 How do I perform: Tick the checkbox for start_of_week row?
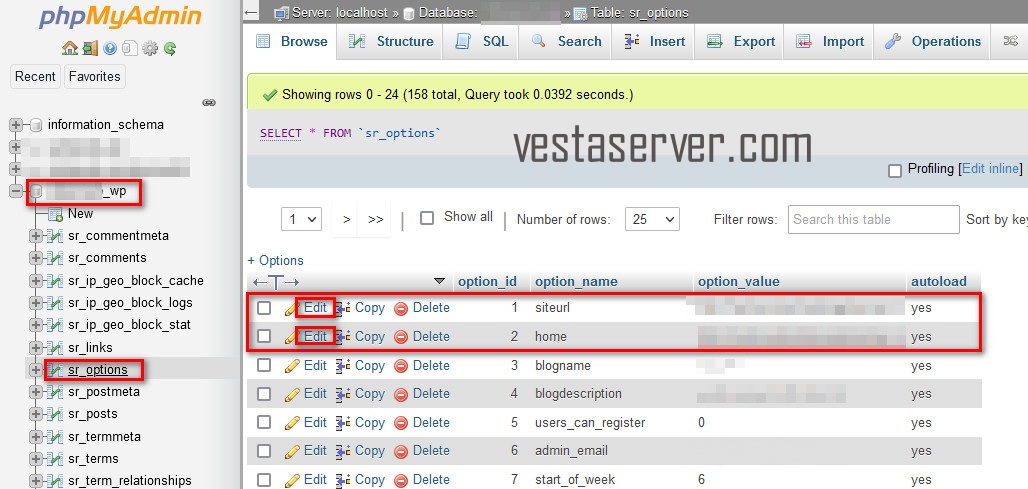pos(264,480)
